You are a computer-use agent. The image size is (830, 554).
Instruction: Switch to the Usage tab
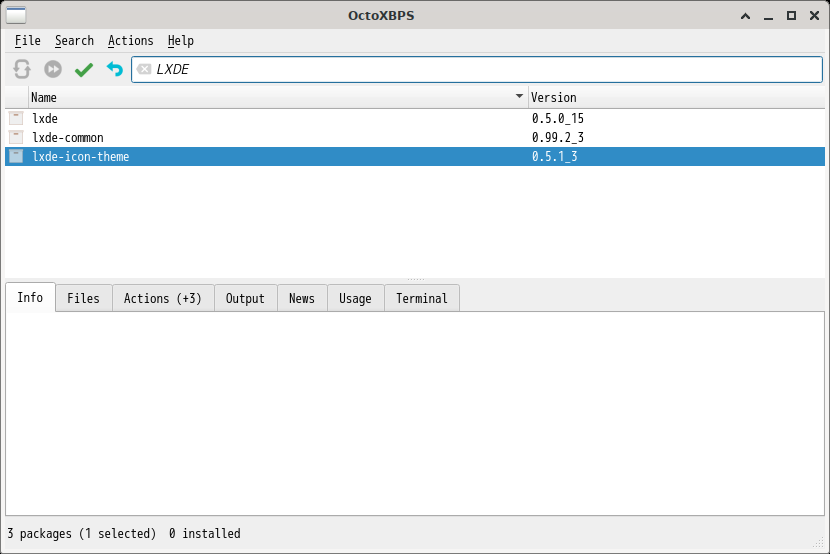[355, 298]
